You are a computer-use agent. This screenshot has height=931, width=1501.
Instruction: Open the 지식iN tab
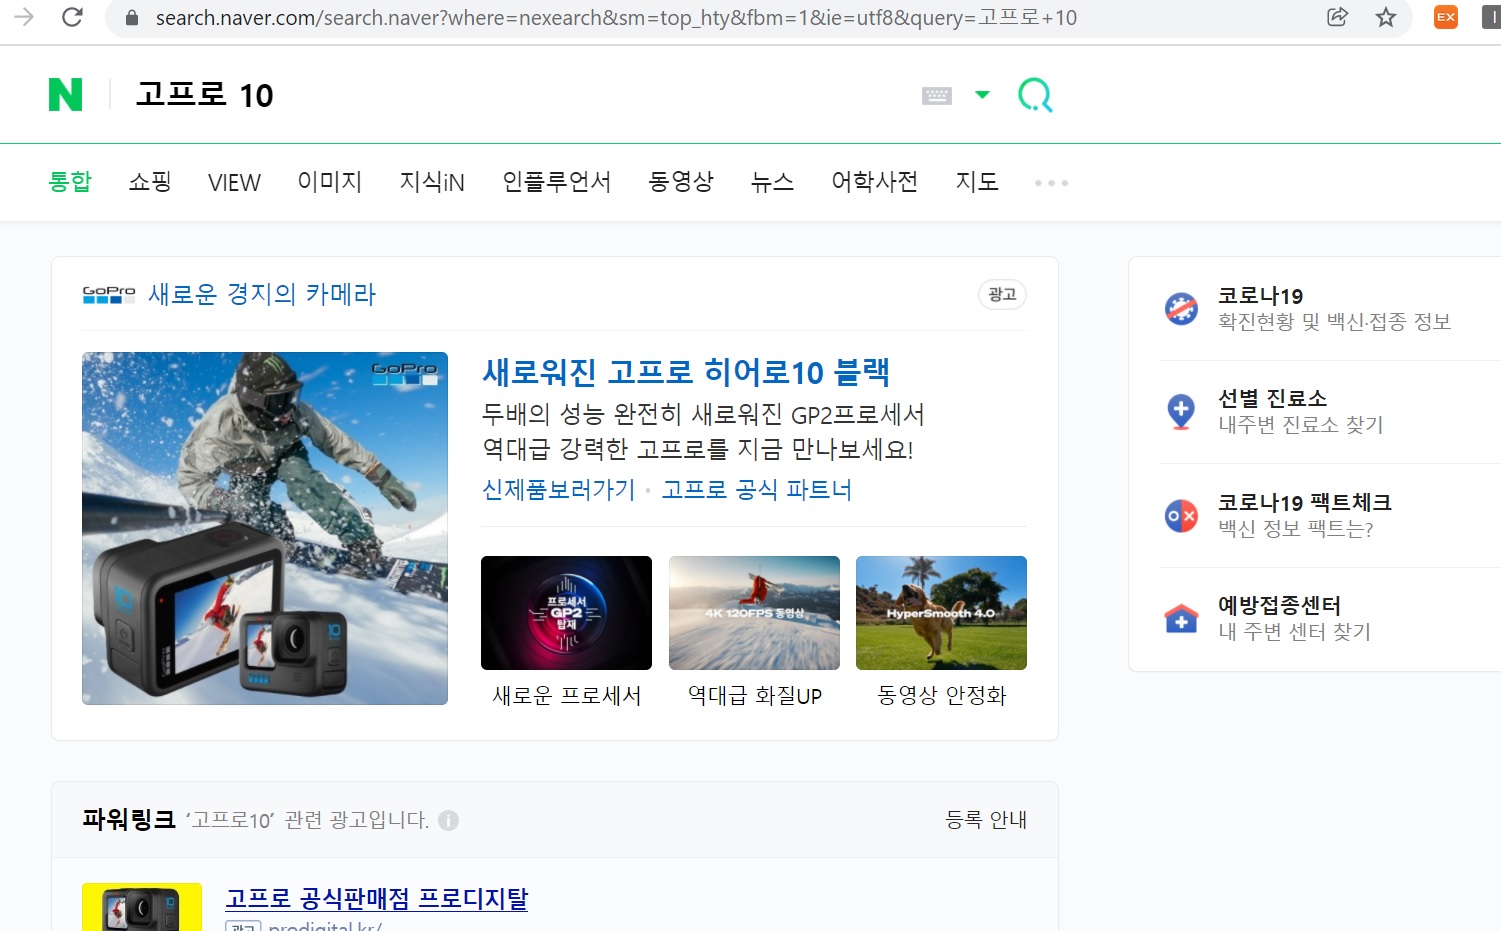coord(432,182)
